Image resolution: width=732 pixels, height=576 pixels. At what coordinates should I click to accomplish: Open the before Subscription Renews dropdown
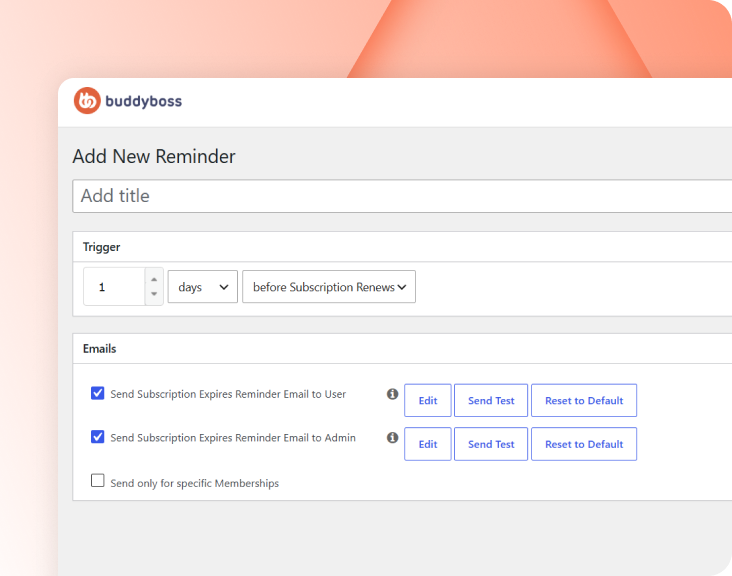click(x=329, y=287)
